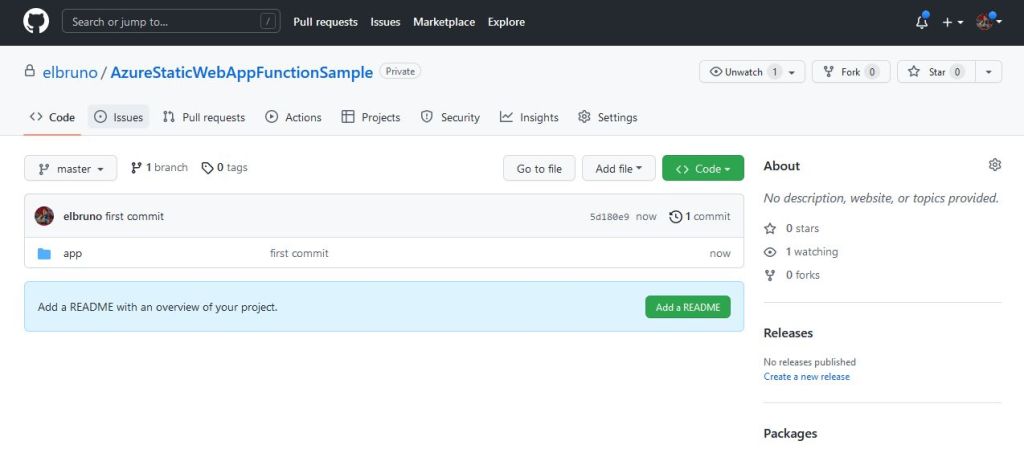Click the fork count 0 badge
The width and height of the screenshot is (1024, 457).
[872, 72]
